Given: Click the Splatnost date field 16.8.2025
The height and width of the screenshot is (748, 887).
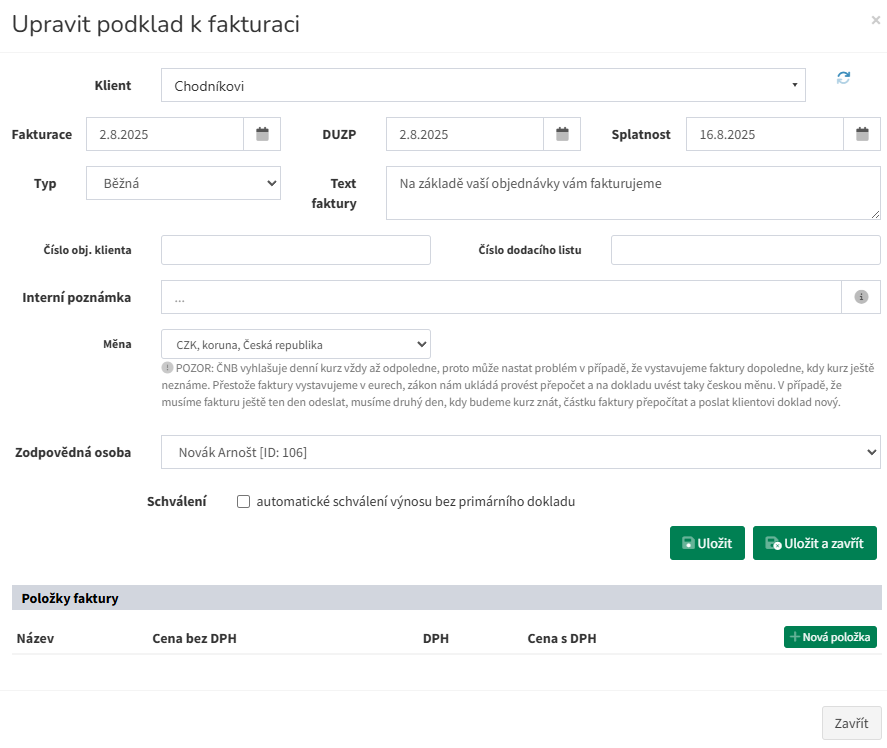Looking at the screenshot, I should point(764,134).
